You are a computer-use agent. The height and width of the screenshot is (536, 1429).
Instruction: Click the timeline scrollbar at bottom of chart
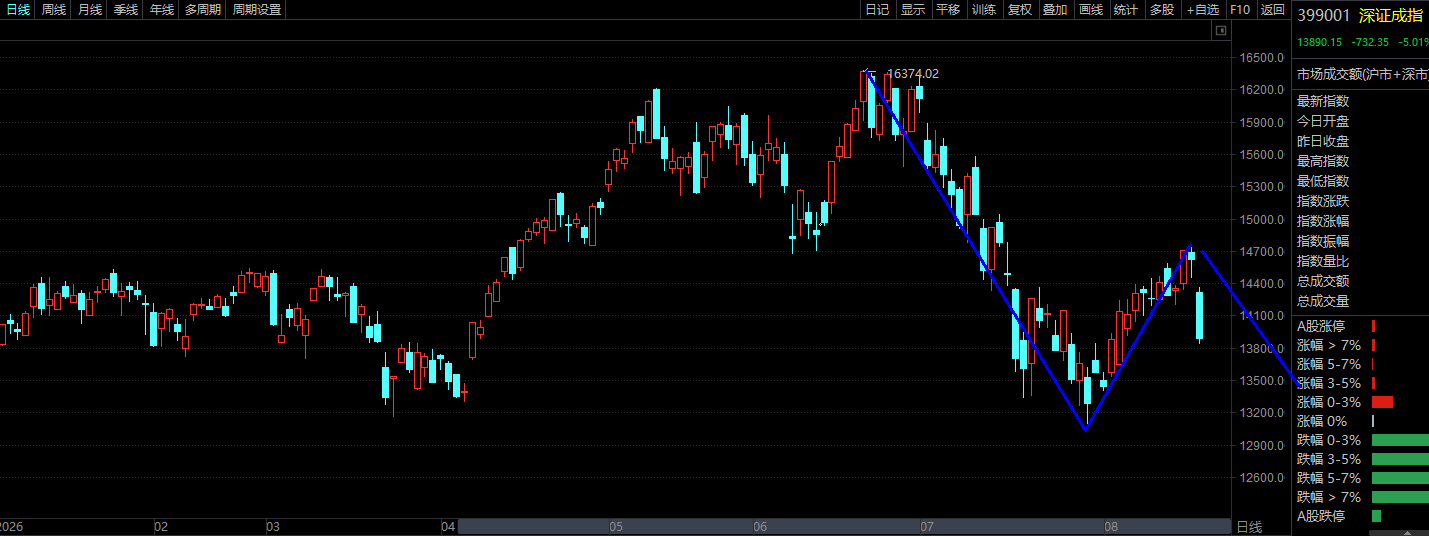point(843,526)
